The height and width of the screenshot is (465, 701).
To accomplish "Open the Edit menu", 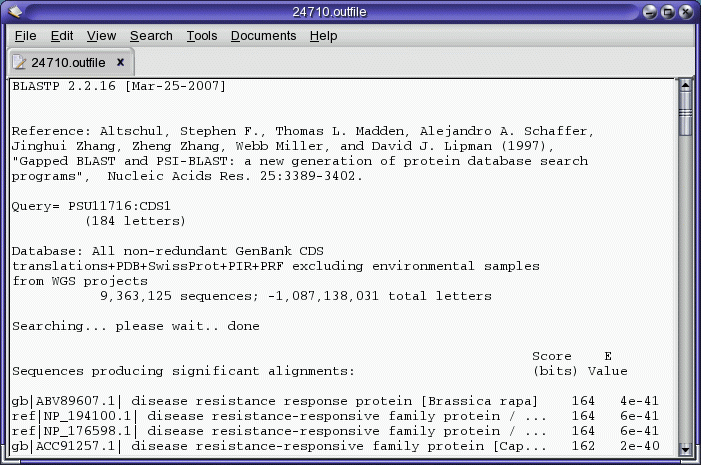I will coord(62,36).
